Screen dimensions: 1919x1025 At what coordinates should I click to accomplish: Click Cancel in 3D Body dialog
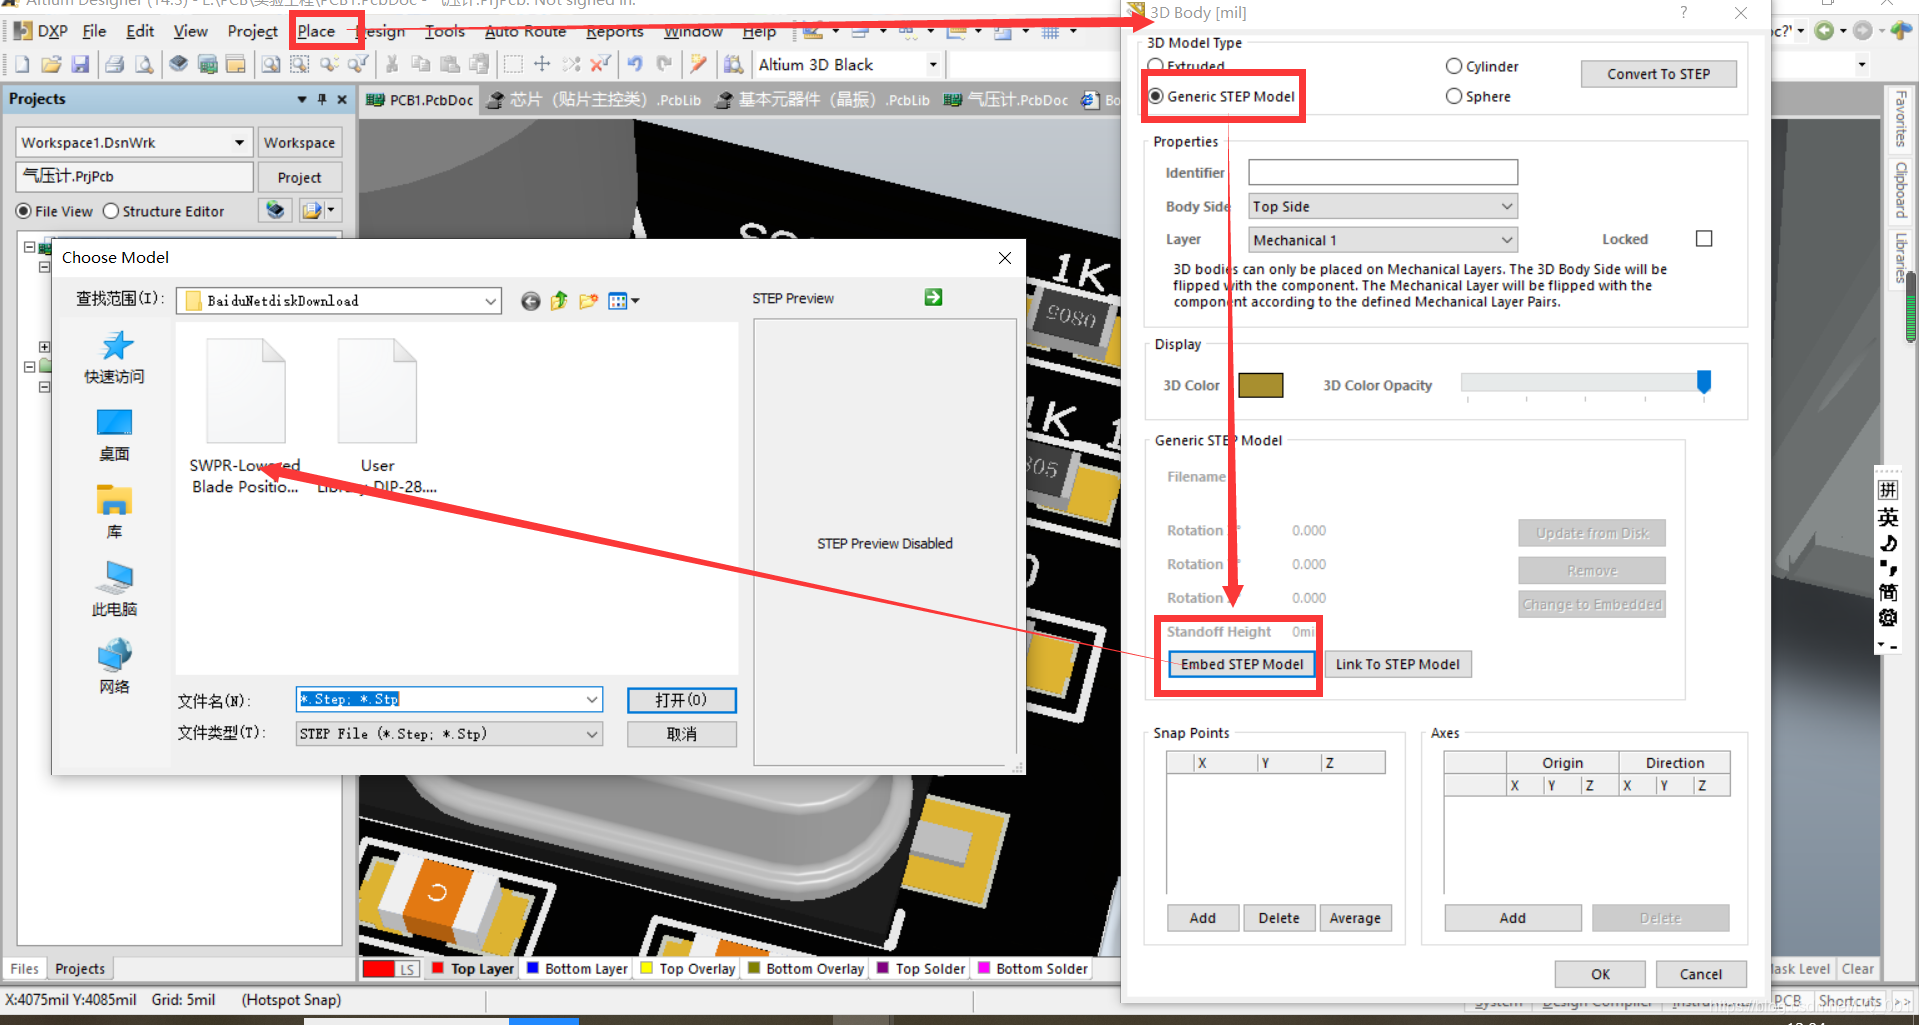click(x=1700, y=974)
